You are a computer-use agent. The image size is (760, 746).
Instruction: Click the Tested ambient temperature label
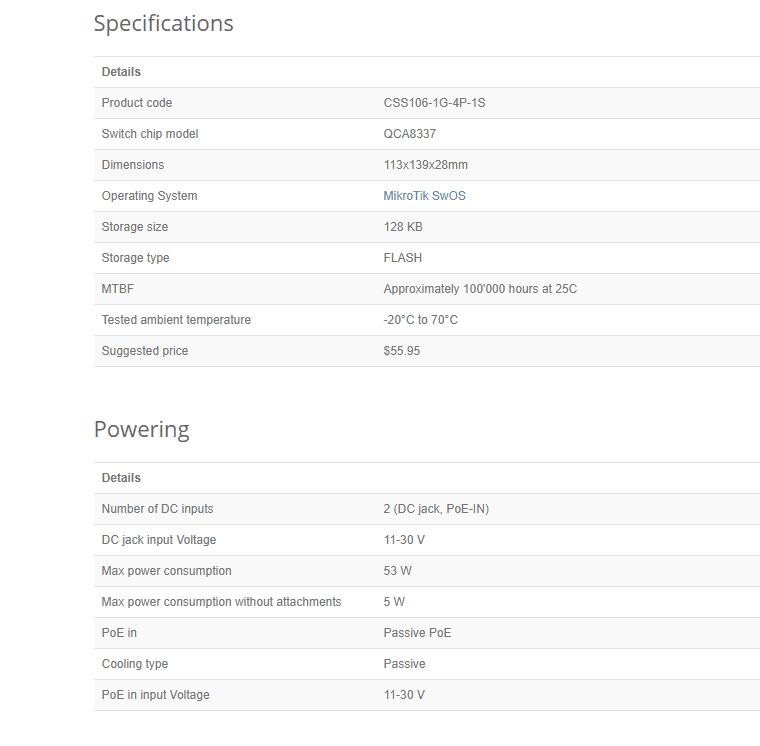coord(176,320)
